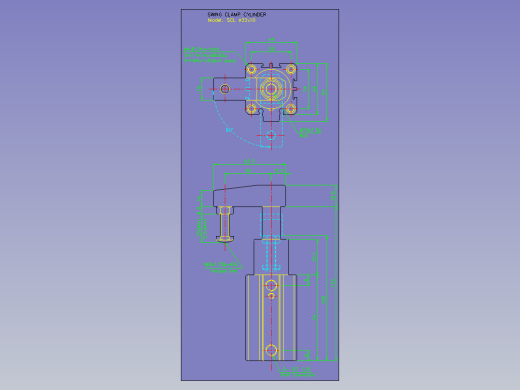Select the 12.5 dimension text
520x390 pixels.
(x=279, y=171)
